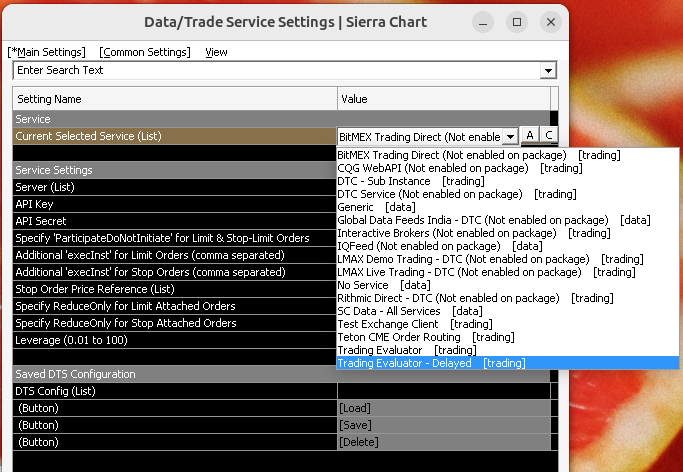Select Additional execInst for Limit Orders row
This screenshot has height=472, width=683.
175,255
